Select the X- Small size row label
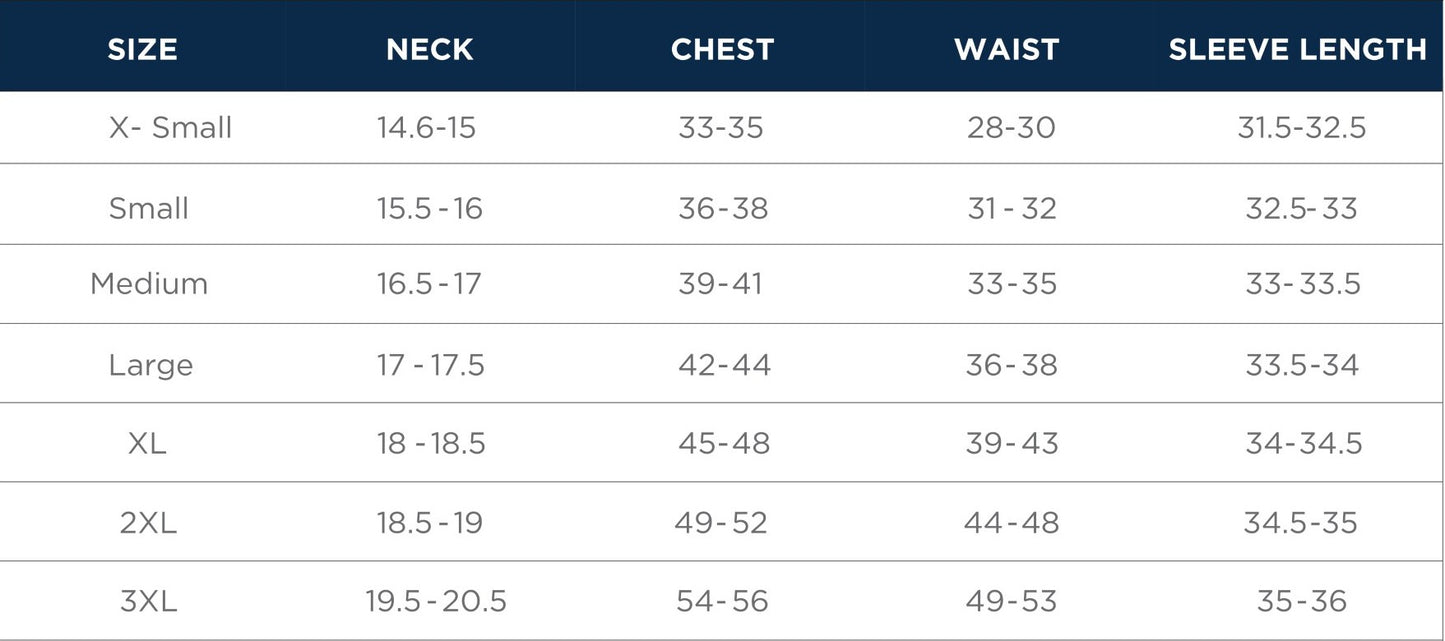1445x641 pixels. click(x=170, y=128)
